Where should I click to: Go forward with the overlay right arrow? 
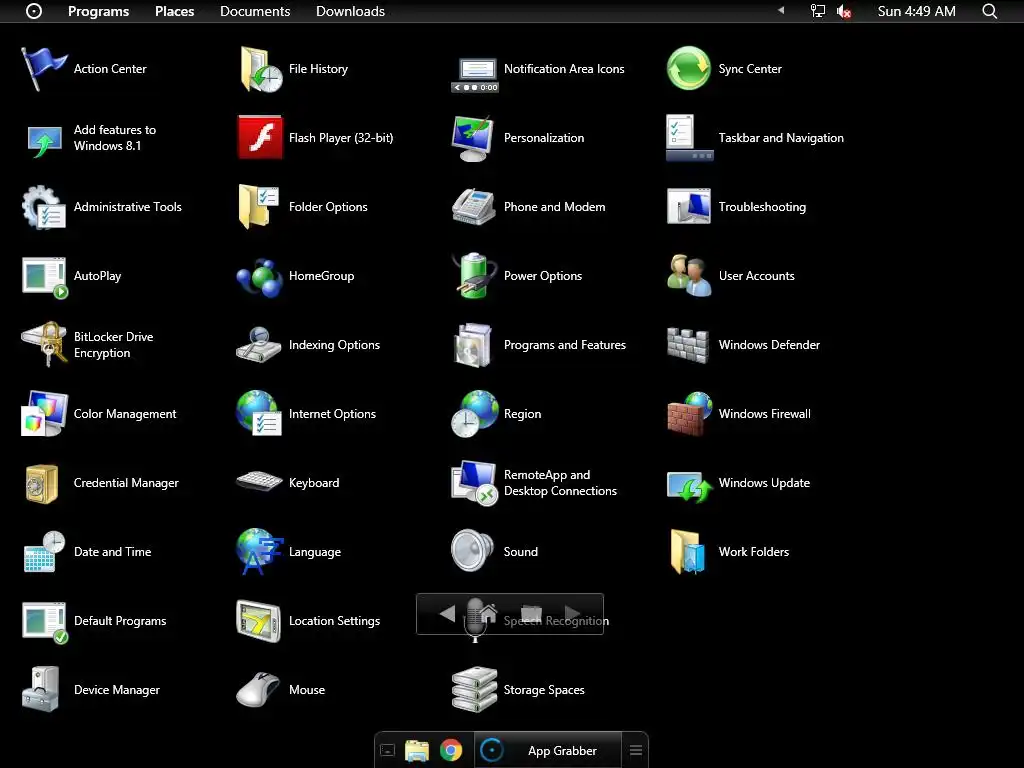573,613
